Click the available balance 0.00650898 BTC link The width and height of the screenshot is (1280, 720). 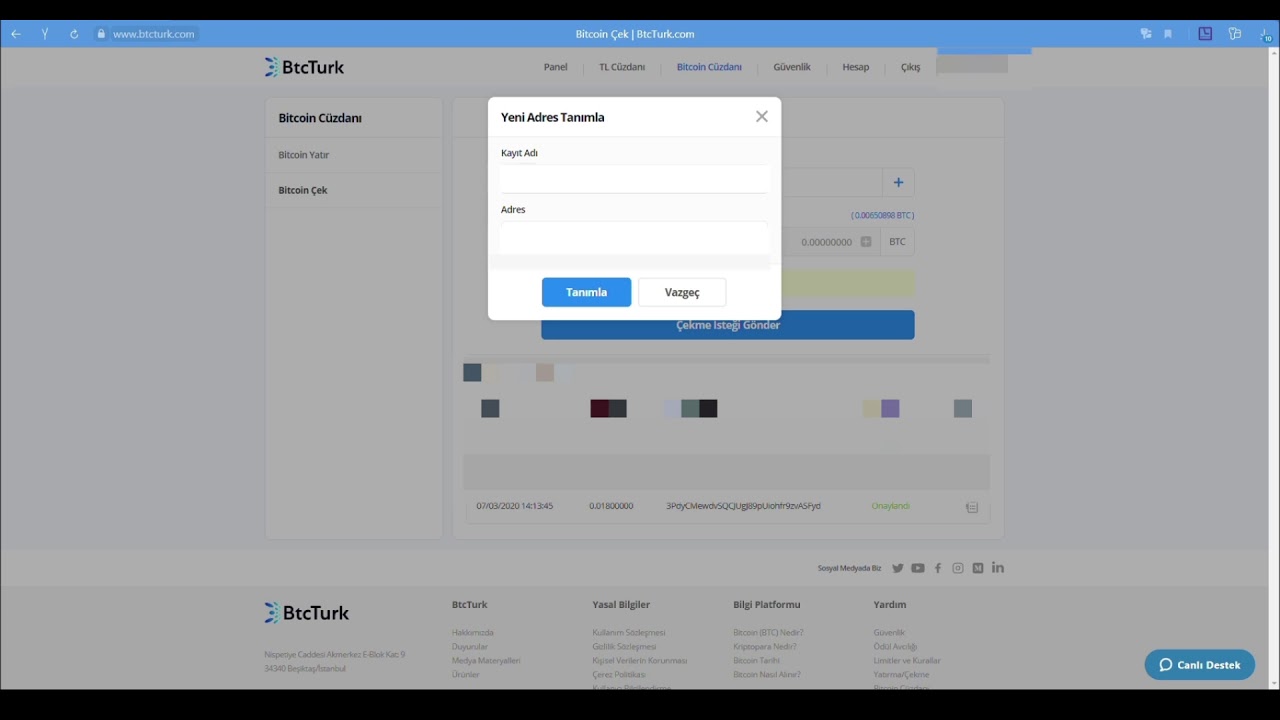(x=883, y=215)
